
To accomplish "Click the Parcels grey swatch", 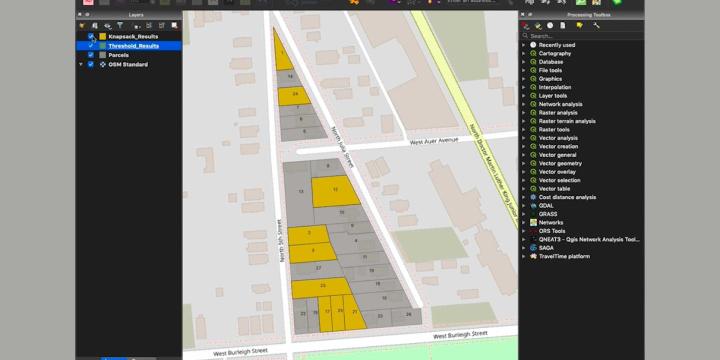I will pyautogui.click(x=102, y=55).
